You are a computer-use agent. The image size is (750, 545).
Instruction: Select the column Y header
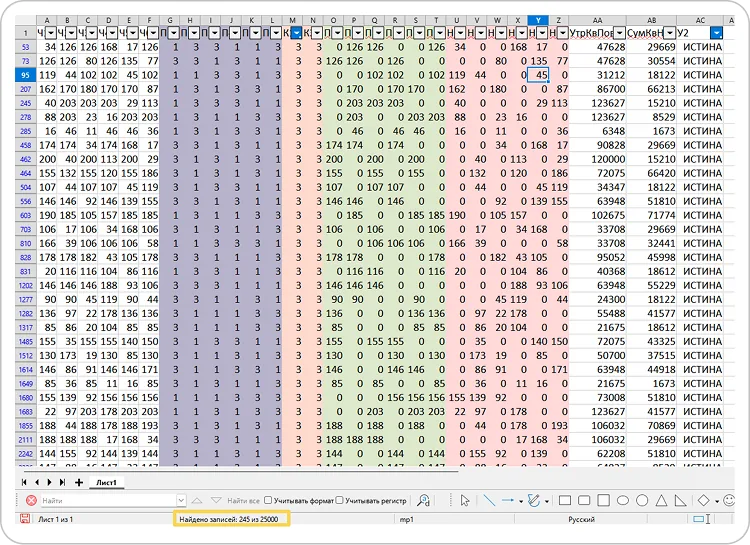(x=538, y=20)
